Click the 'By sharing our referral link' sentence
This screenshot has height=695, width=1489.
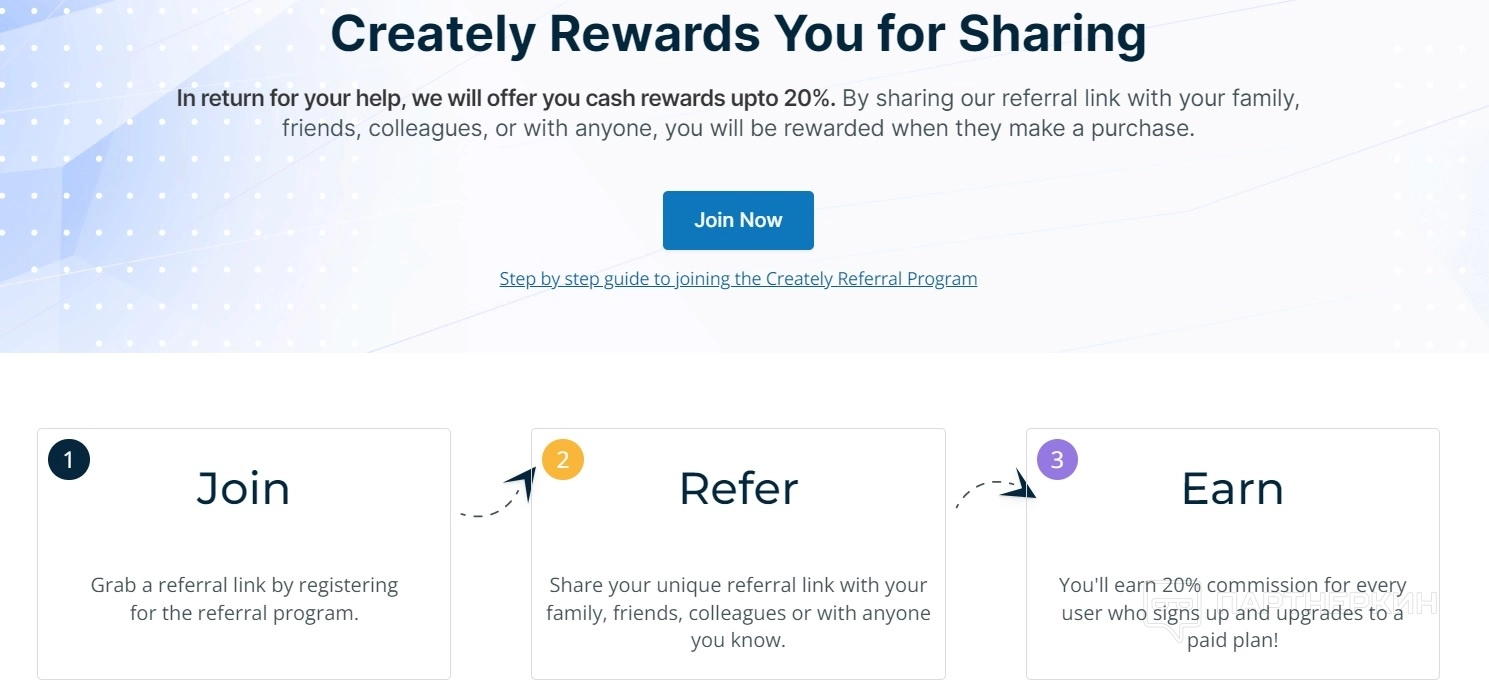pos(1070,99)
